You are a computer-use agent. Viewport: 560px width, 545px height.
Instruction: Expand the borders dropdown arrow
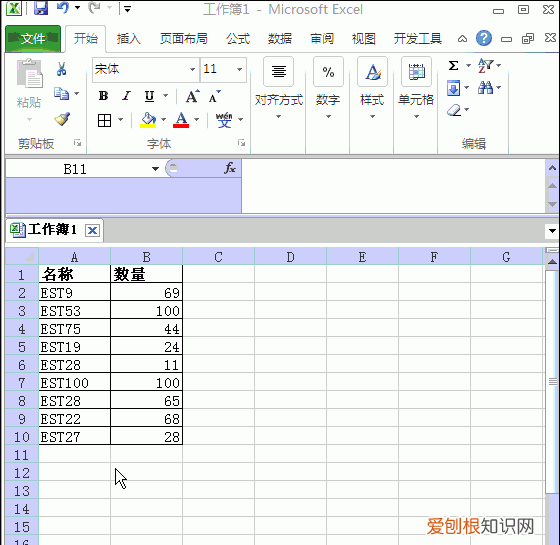pyautogui.click(x=121, y=120)
